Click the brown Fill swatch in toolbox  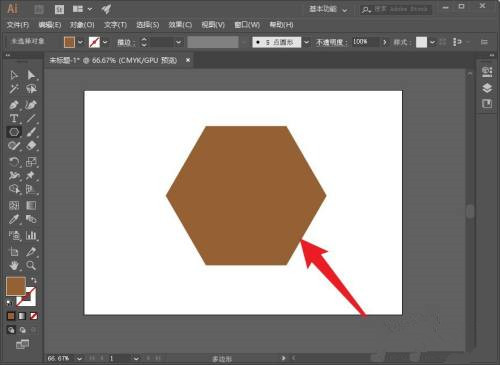click(x=16, y=286)
